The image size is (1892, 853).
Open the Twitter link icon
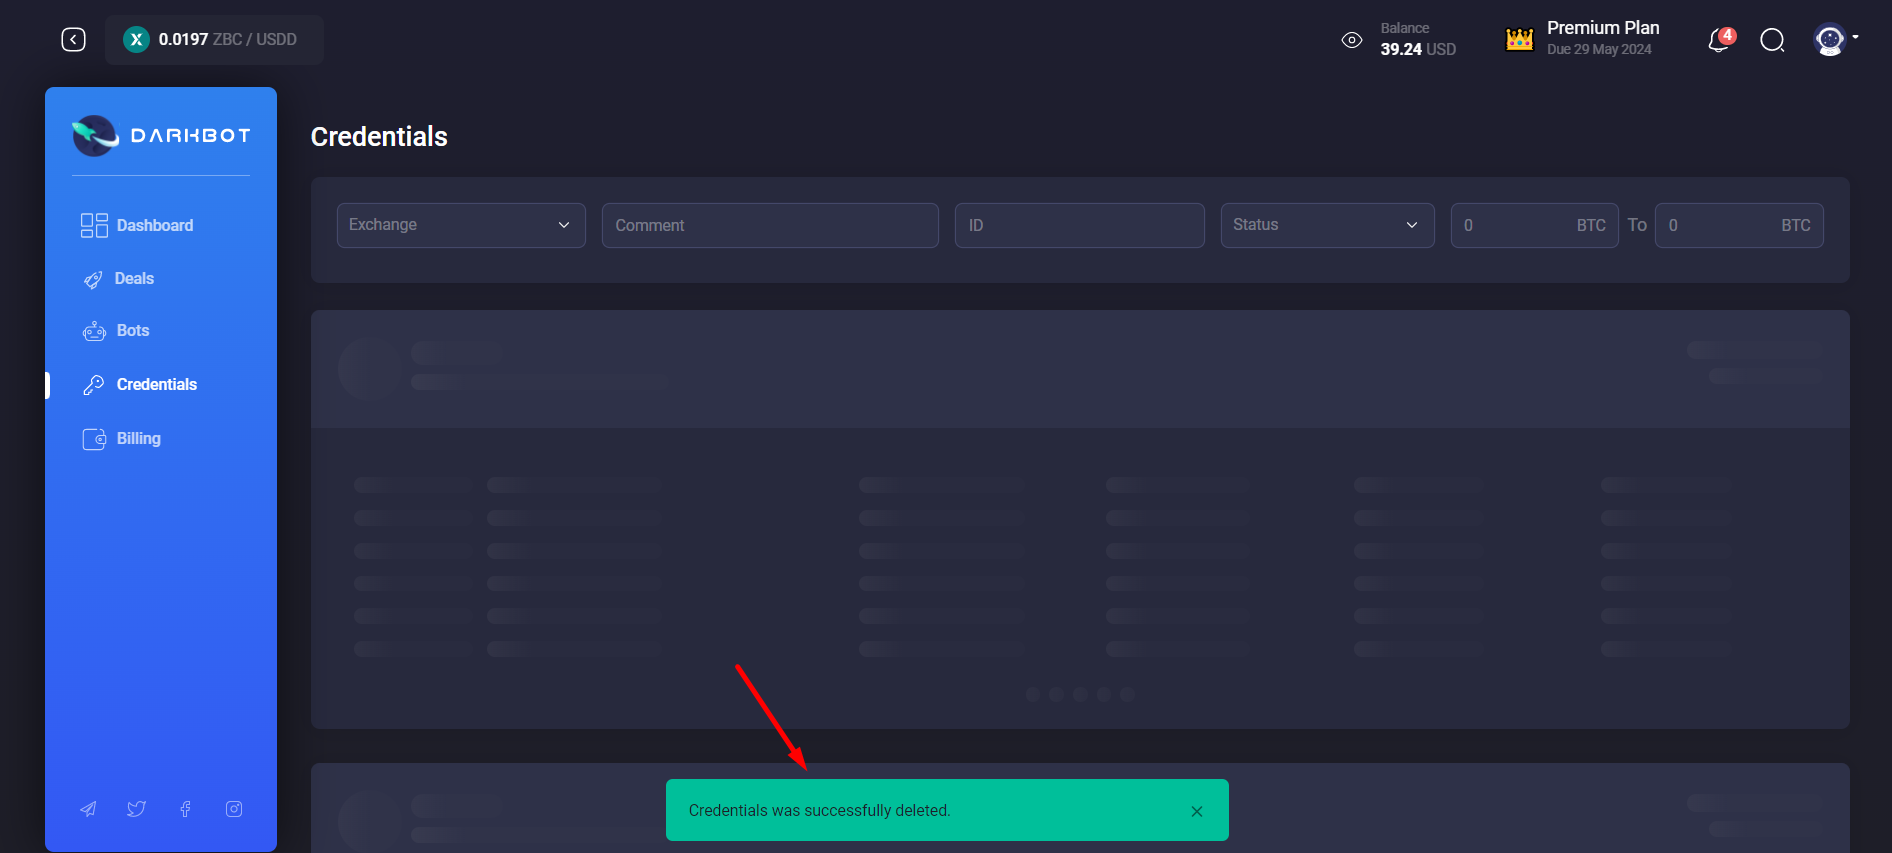[136, 809]
